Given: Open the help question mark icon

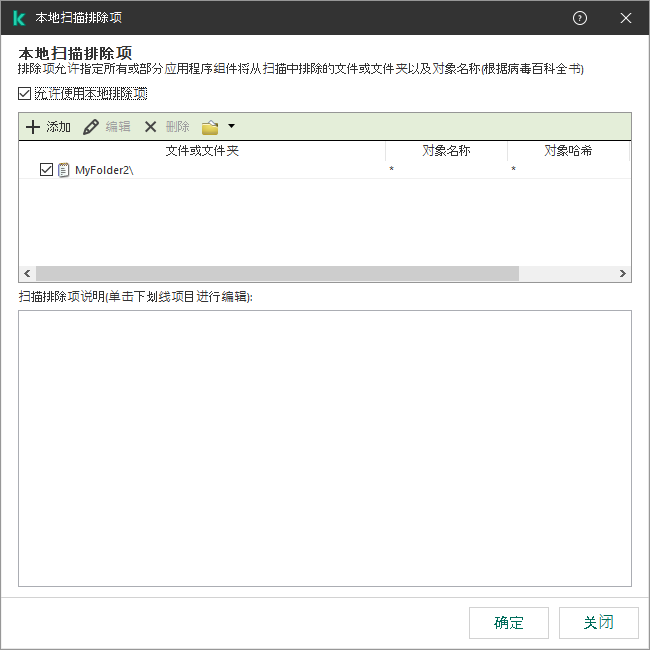Looking at the screenshot, I should (580, 18).
